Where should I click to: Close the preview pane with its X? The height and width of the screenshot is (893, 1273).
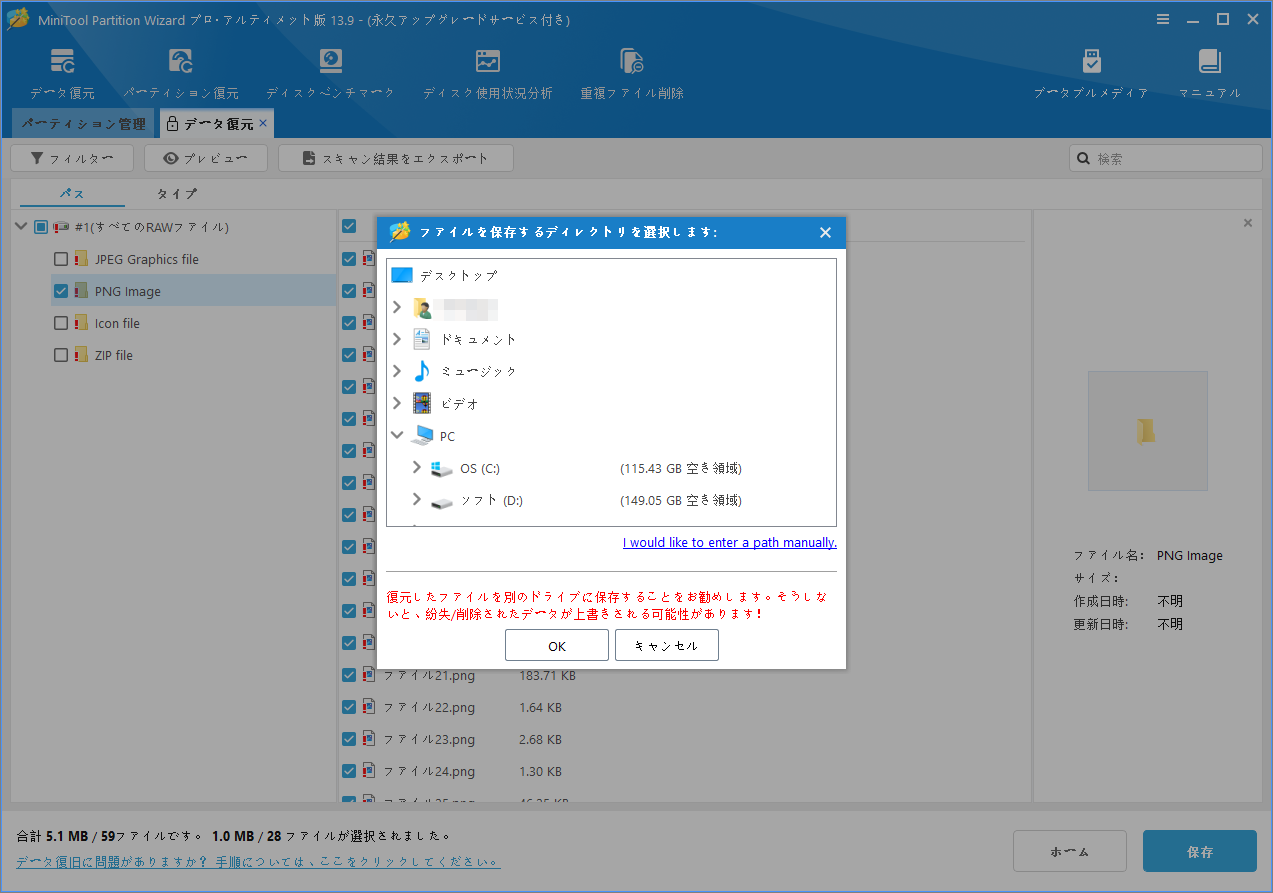1247,223
